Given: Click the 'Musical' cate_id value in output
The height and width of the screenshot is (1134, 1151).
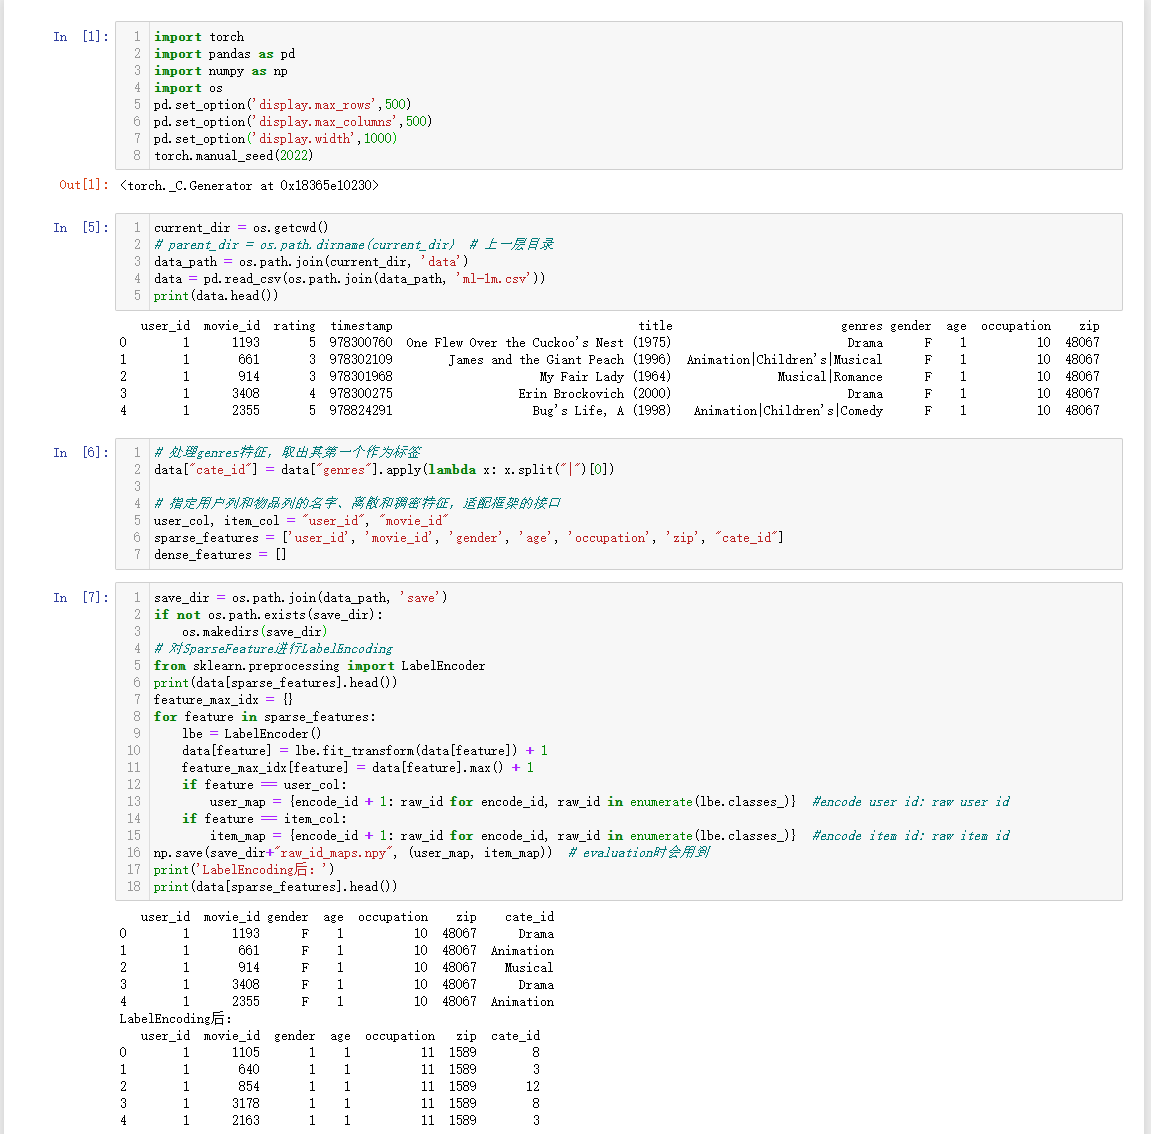Looking at the screenshot, I should tap(529, 967).
